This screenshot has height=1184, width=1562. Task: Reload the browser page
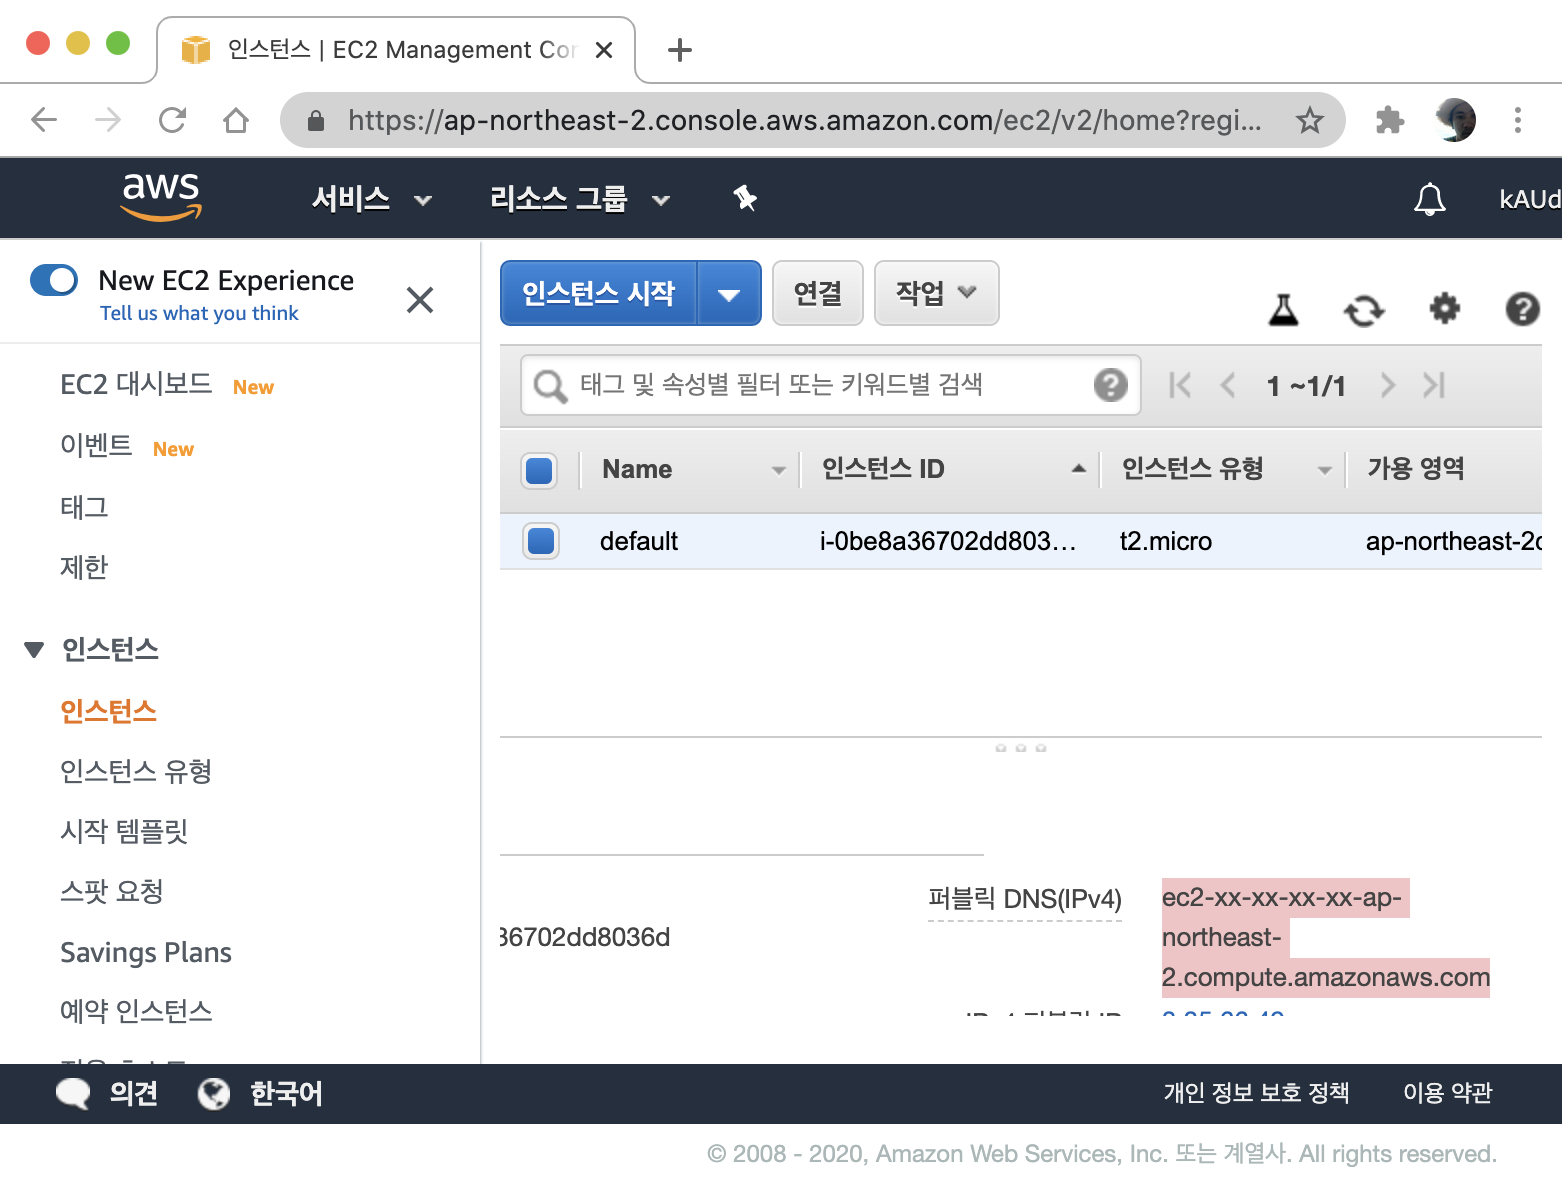[173, 120]
